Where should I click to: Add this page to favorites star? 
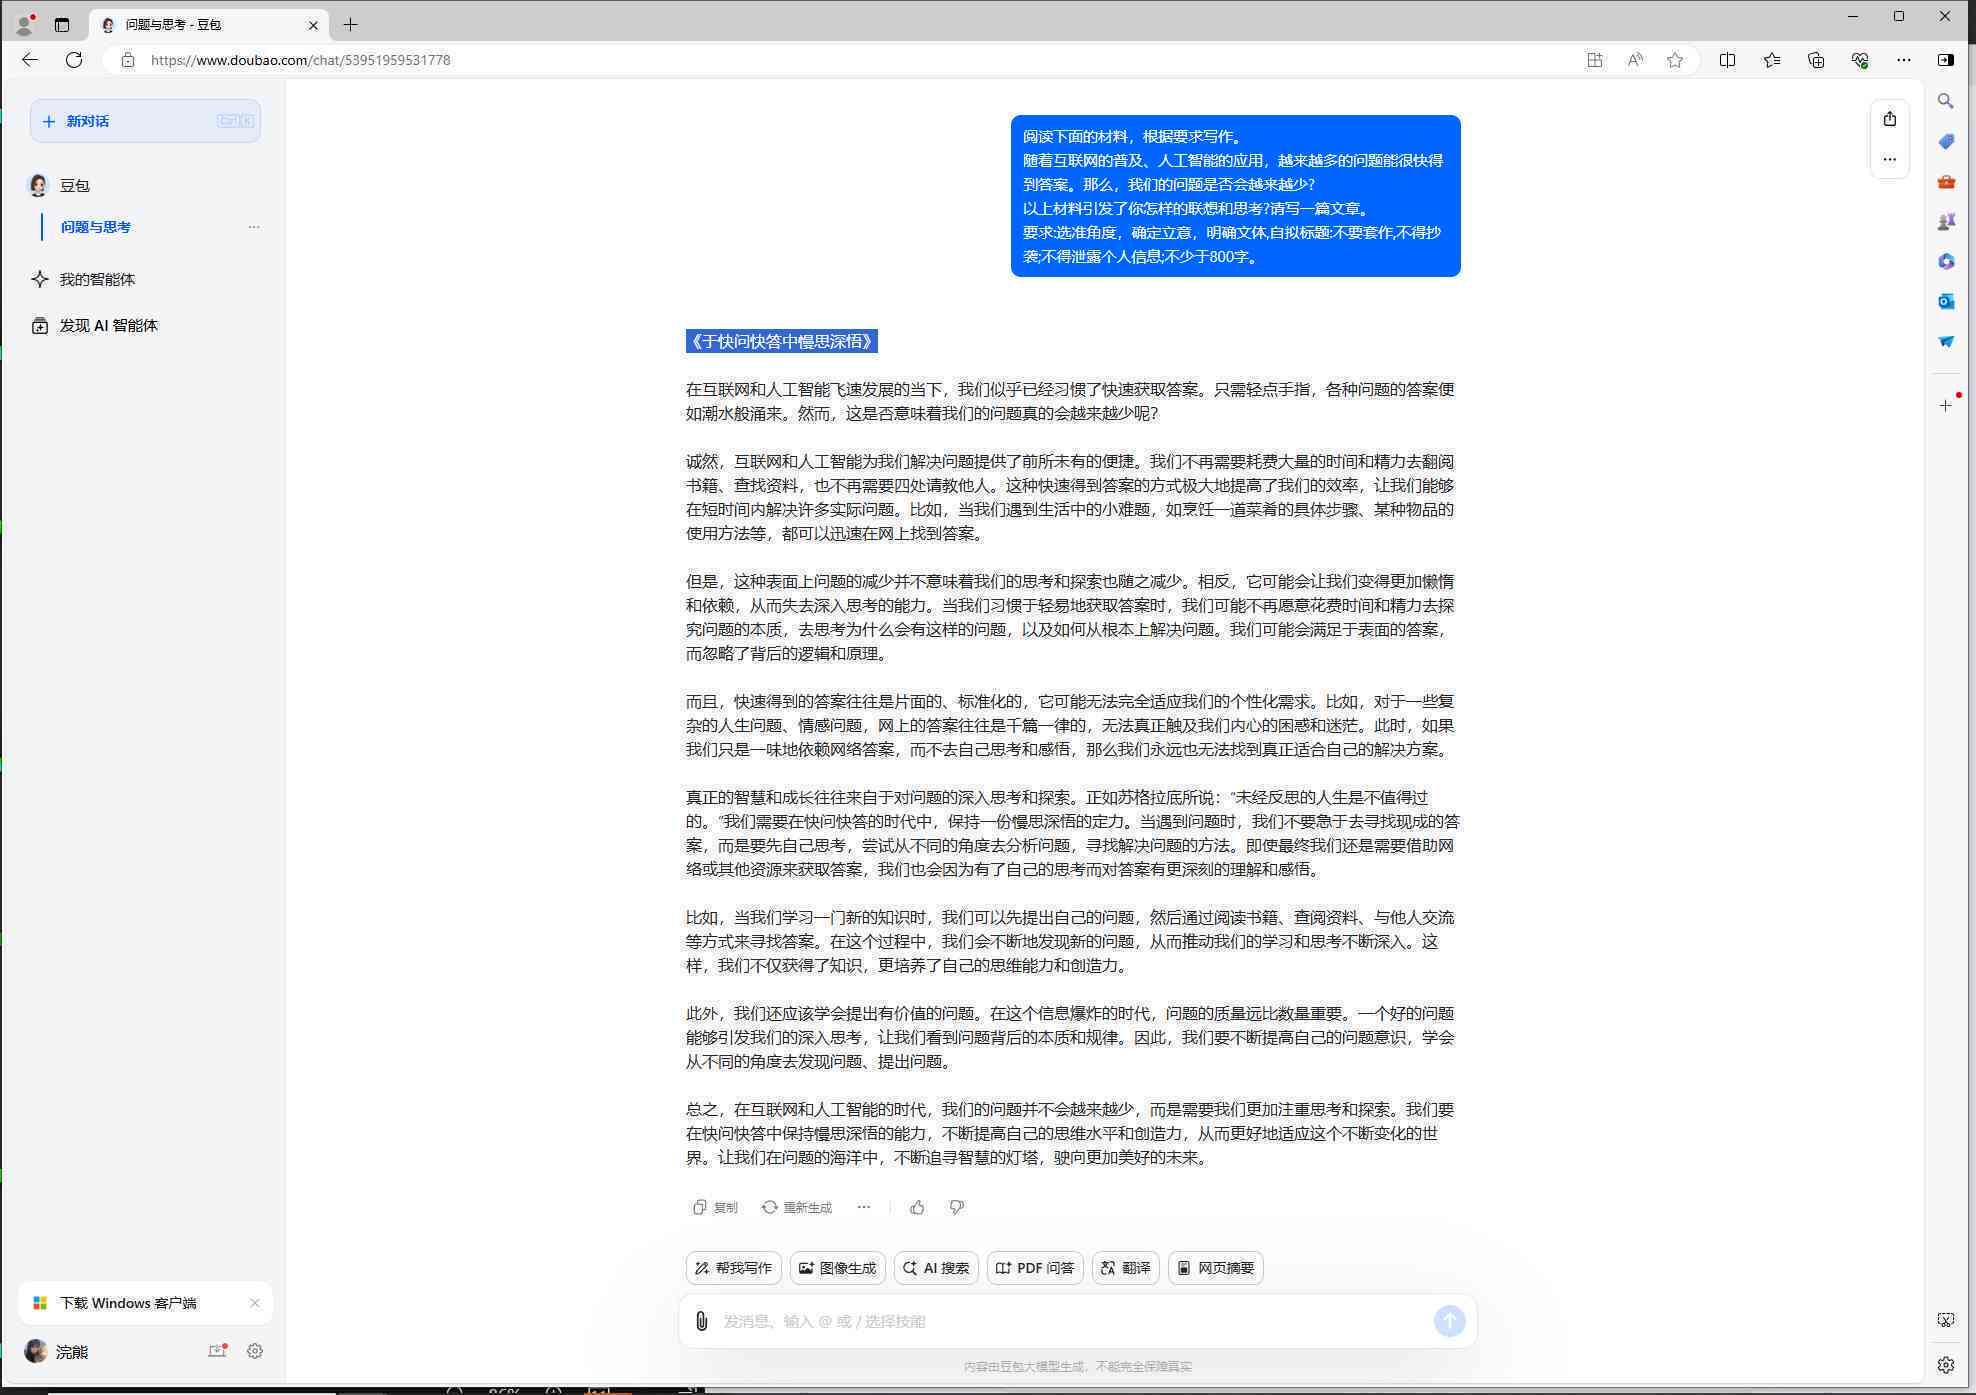pos(1675,60)
